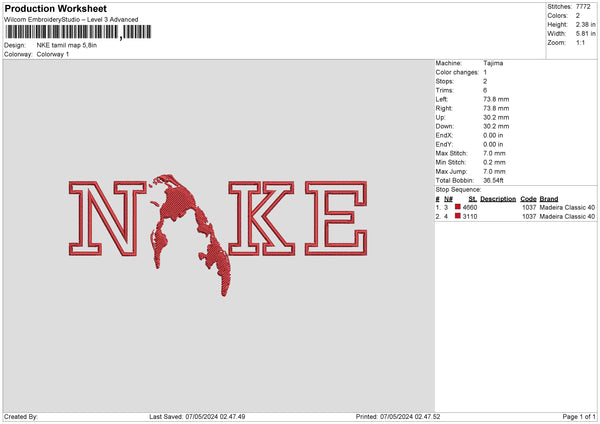Click the "Stops:" label
Image resolution: width=600 pixels, height=424 pixels.
point(445,81)
